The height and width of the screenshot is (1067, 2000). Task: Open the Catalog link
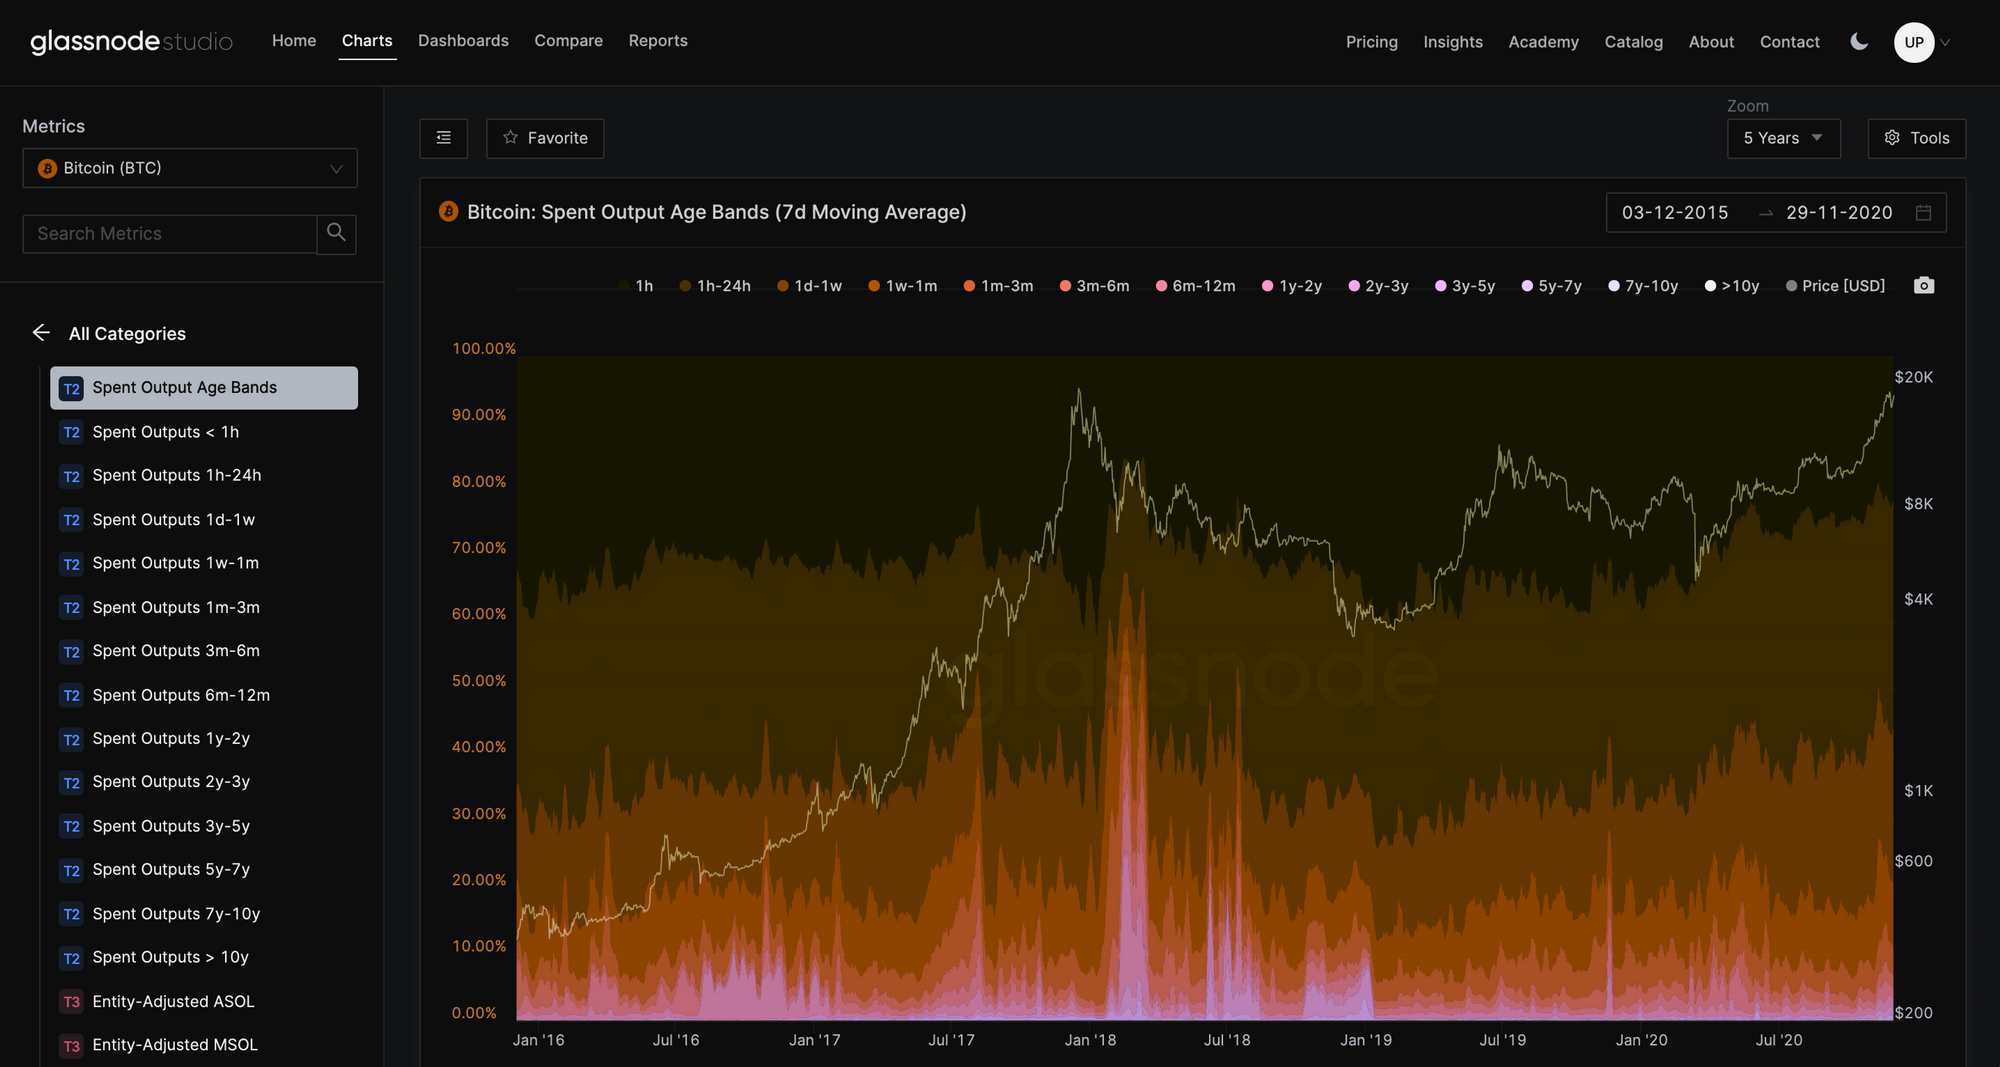click(x=1634, y=42)
